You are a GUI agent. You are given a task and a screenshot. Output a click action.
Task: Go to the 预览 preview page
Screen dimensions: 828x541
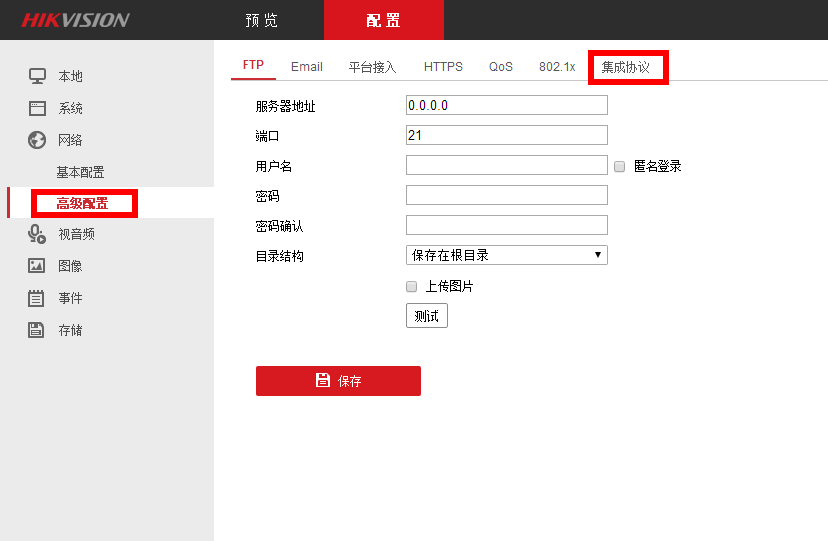click(x=262, y=21)
